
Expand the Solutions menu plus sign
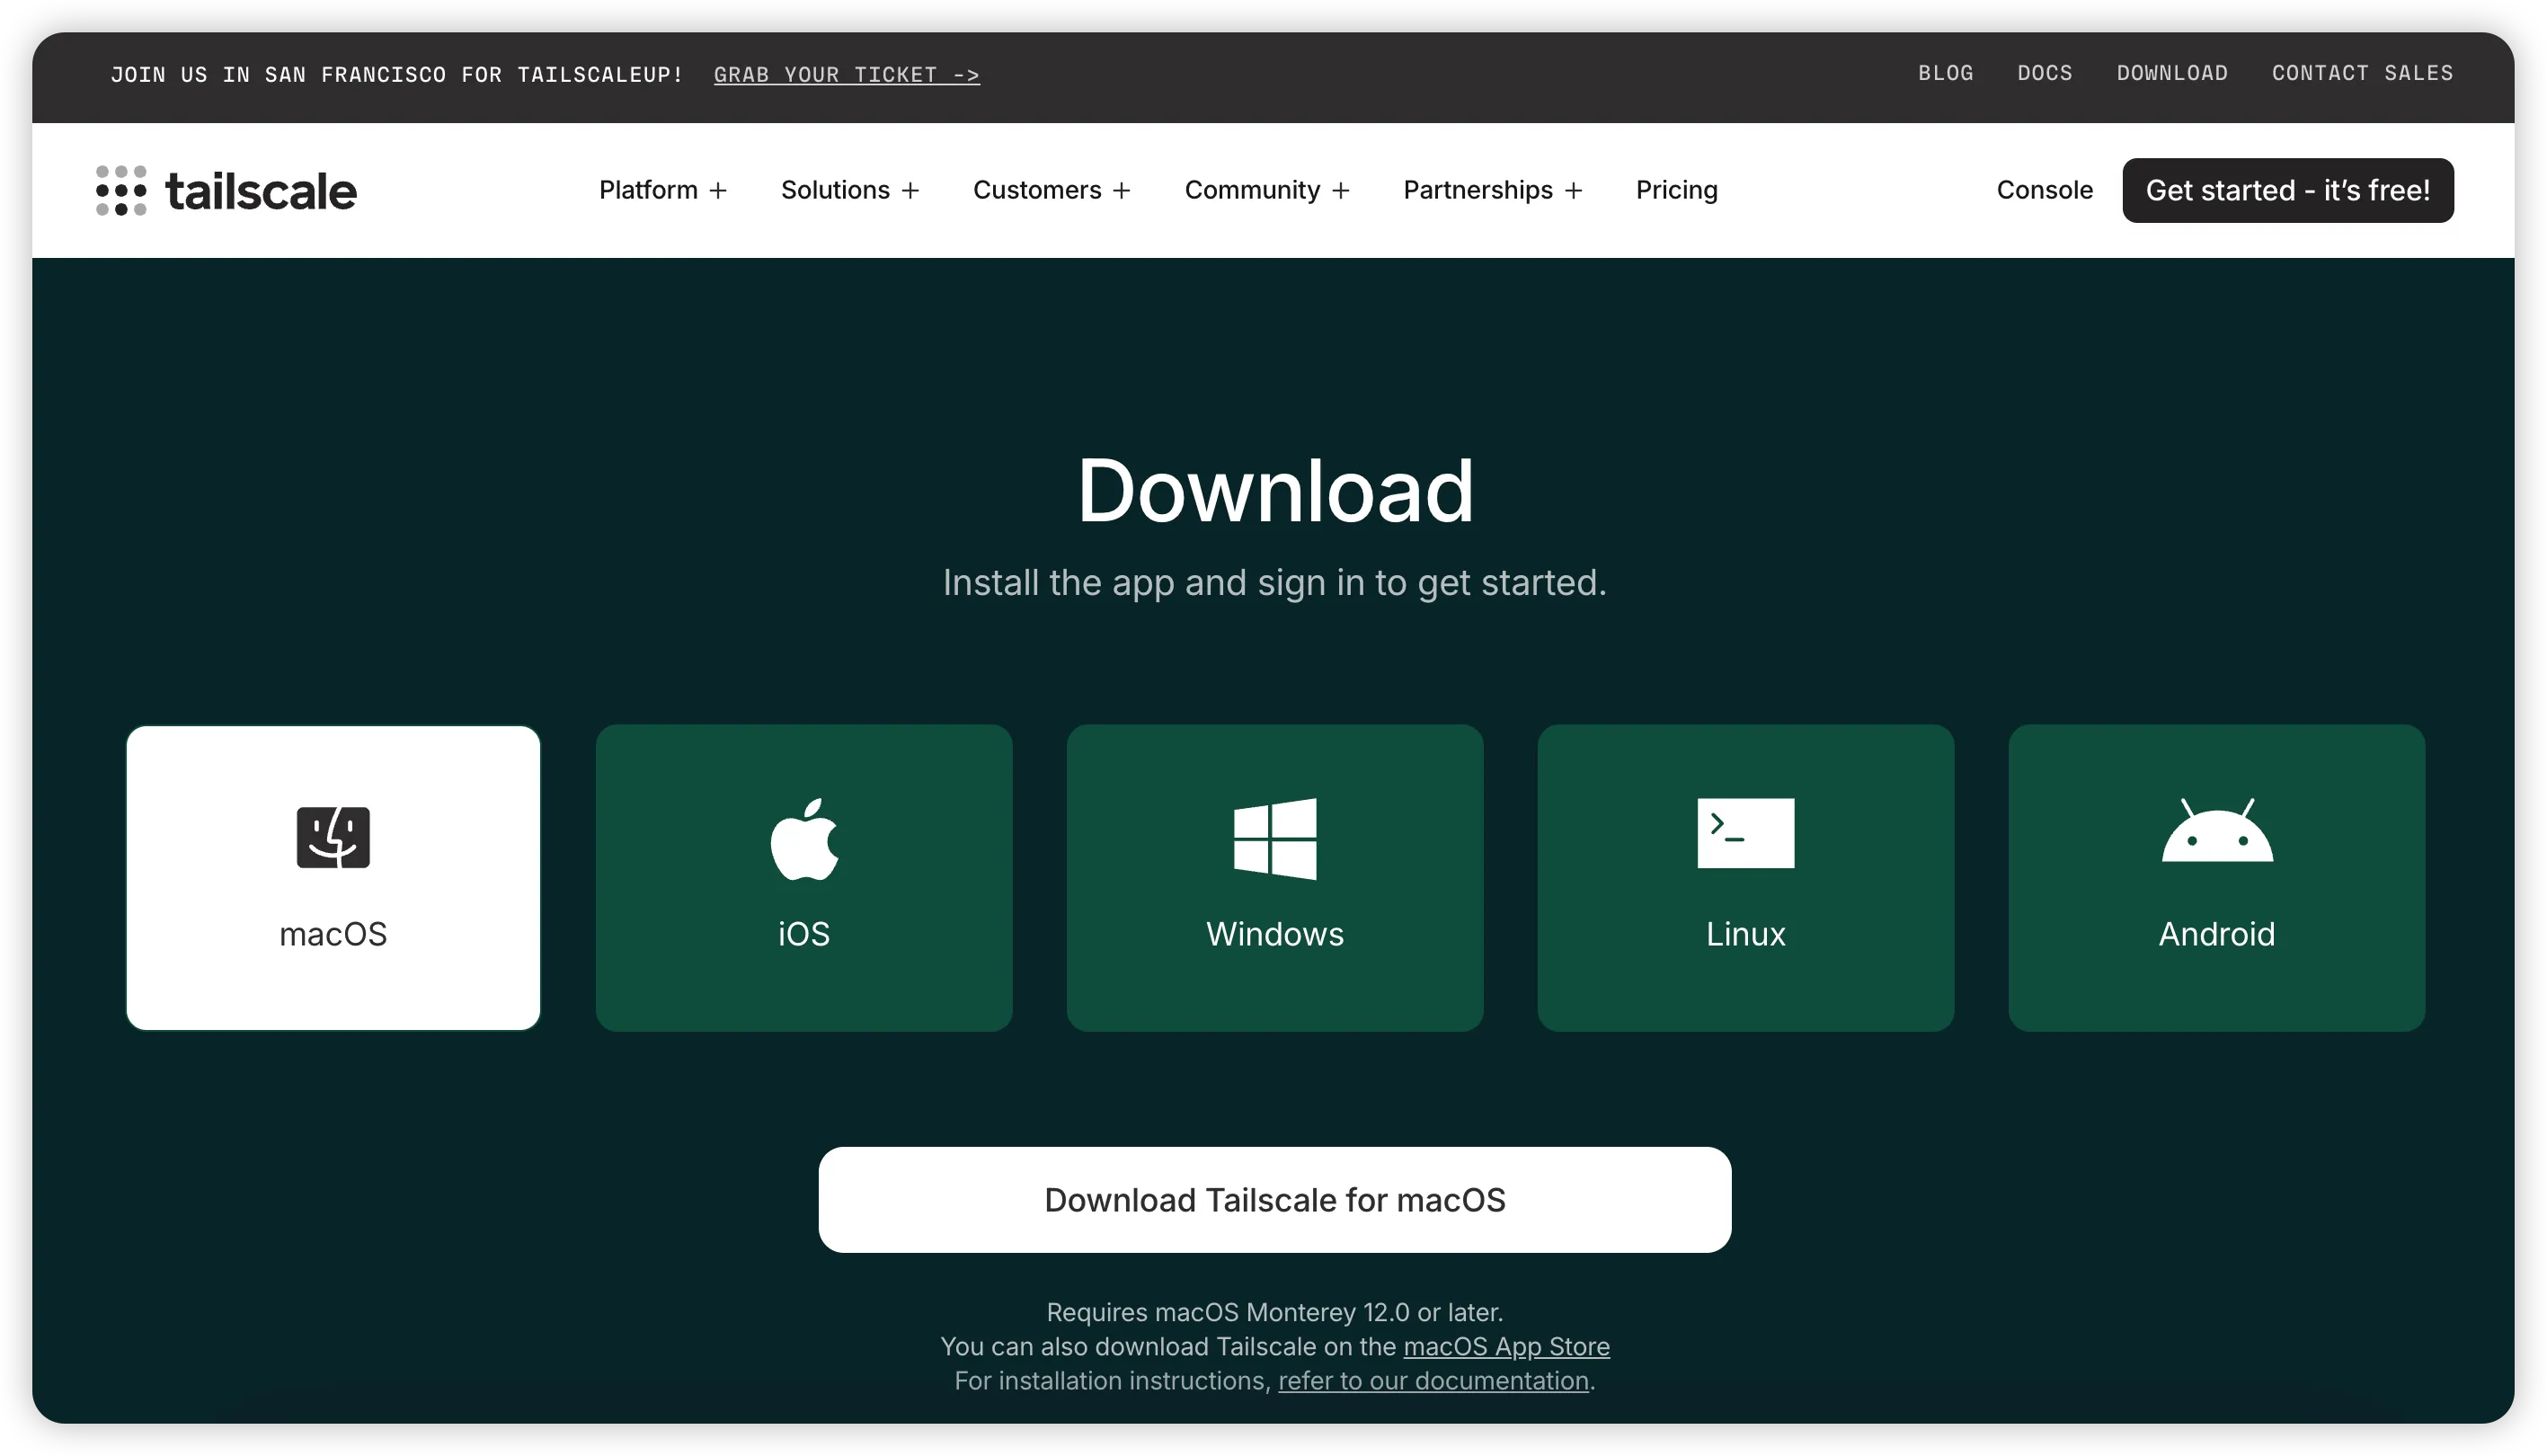(910, 190)
